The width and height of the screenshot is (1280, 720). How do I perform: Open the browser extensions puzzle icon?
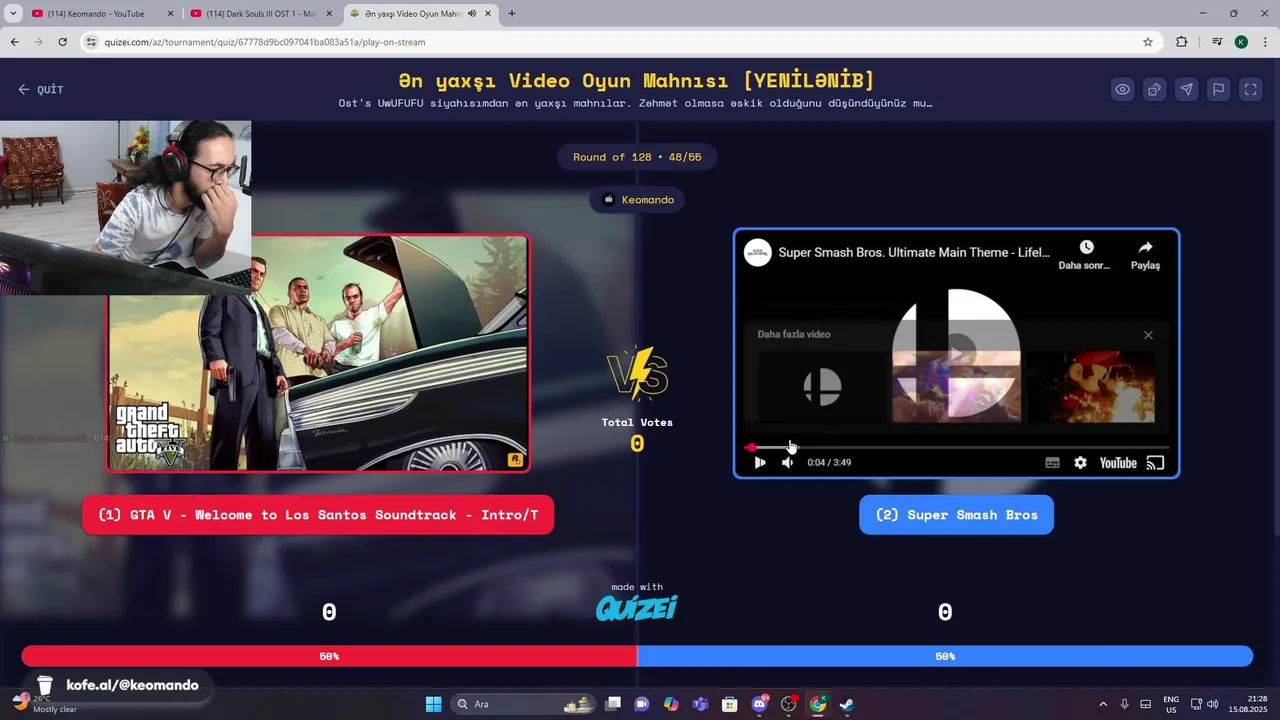1182,42
